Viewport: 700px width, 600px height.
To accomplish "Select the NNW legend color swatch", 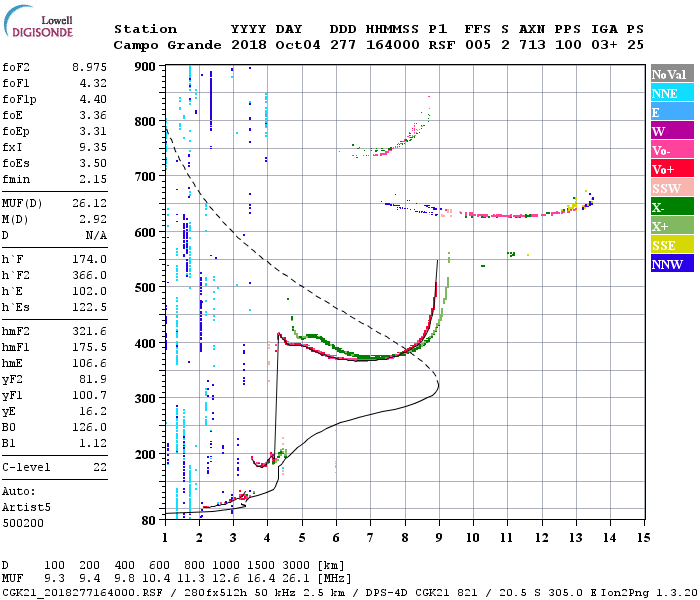I will pos(672,263).
